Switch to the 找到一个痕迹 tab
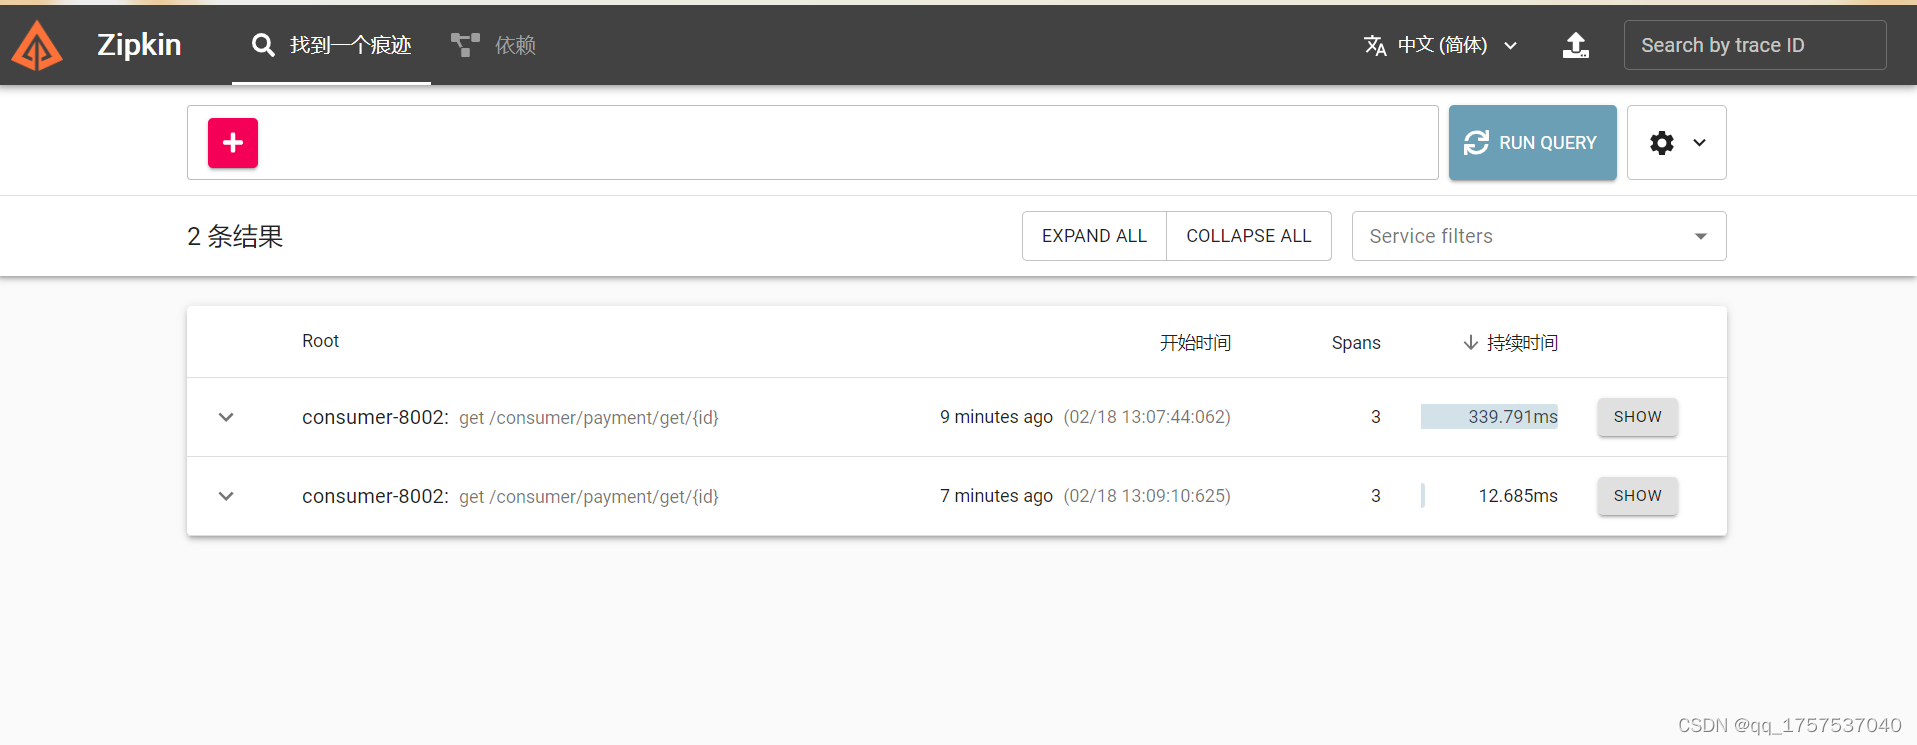 point(331,45)
